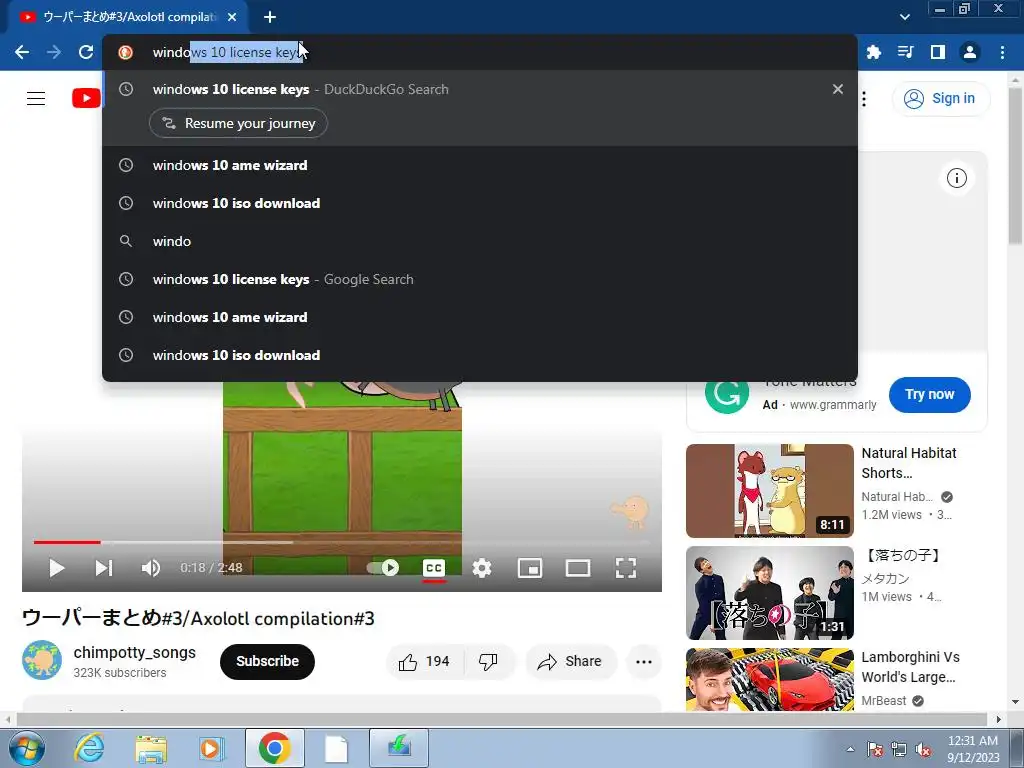Select the first 'windows 10 ame wizard' suggestion

479,165
